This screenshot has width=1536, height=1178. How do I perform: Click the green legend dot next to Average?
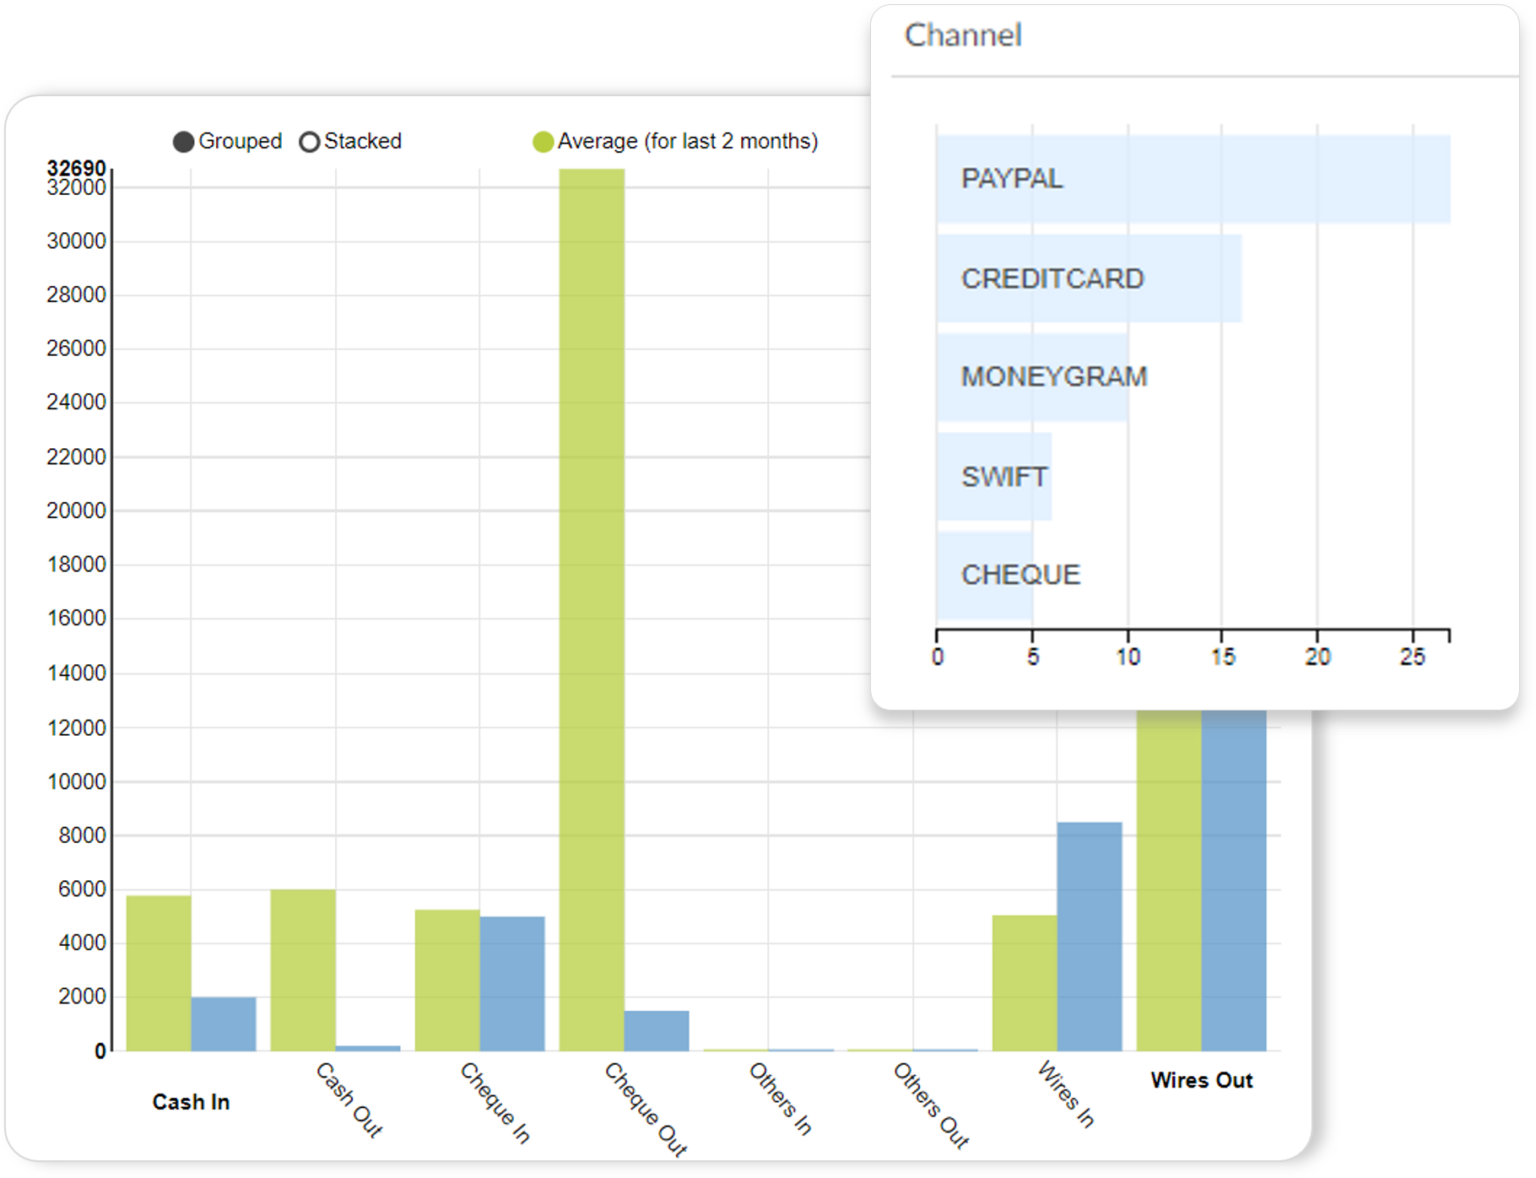click(x=543, y=141)
